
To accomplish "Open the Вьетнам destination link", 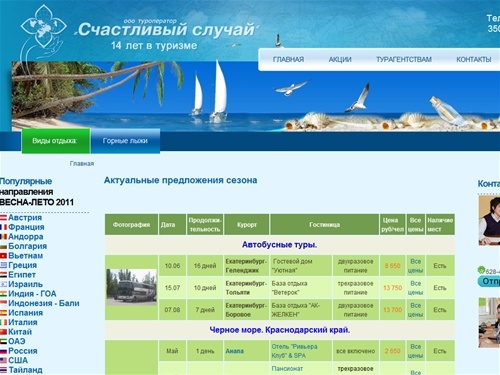I will [26, 256].
